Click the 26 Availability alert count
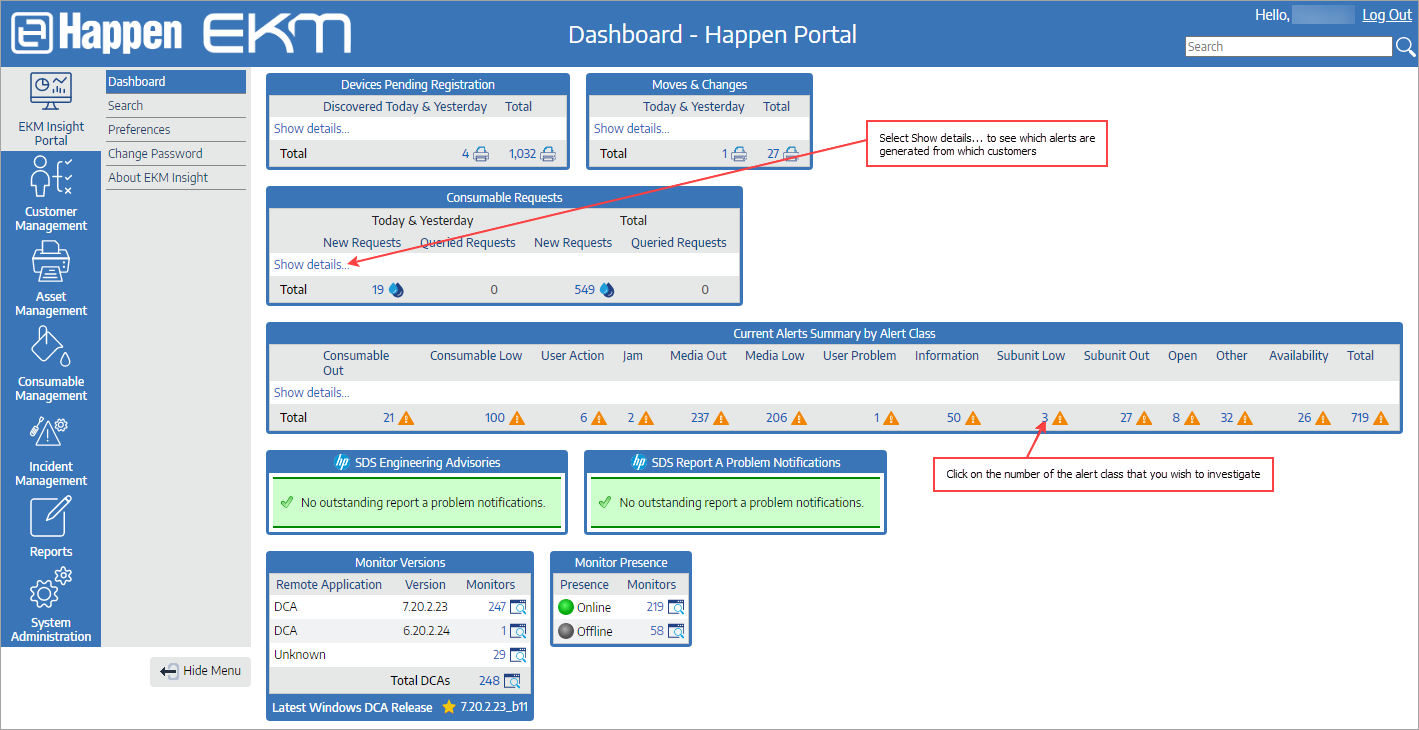Viewport: 1419px width, 730px height. pyautogui.click(x=1304, y=418)
